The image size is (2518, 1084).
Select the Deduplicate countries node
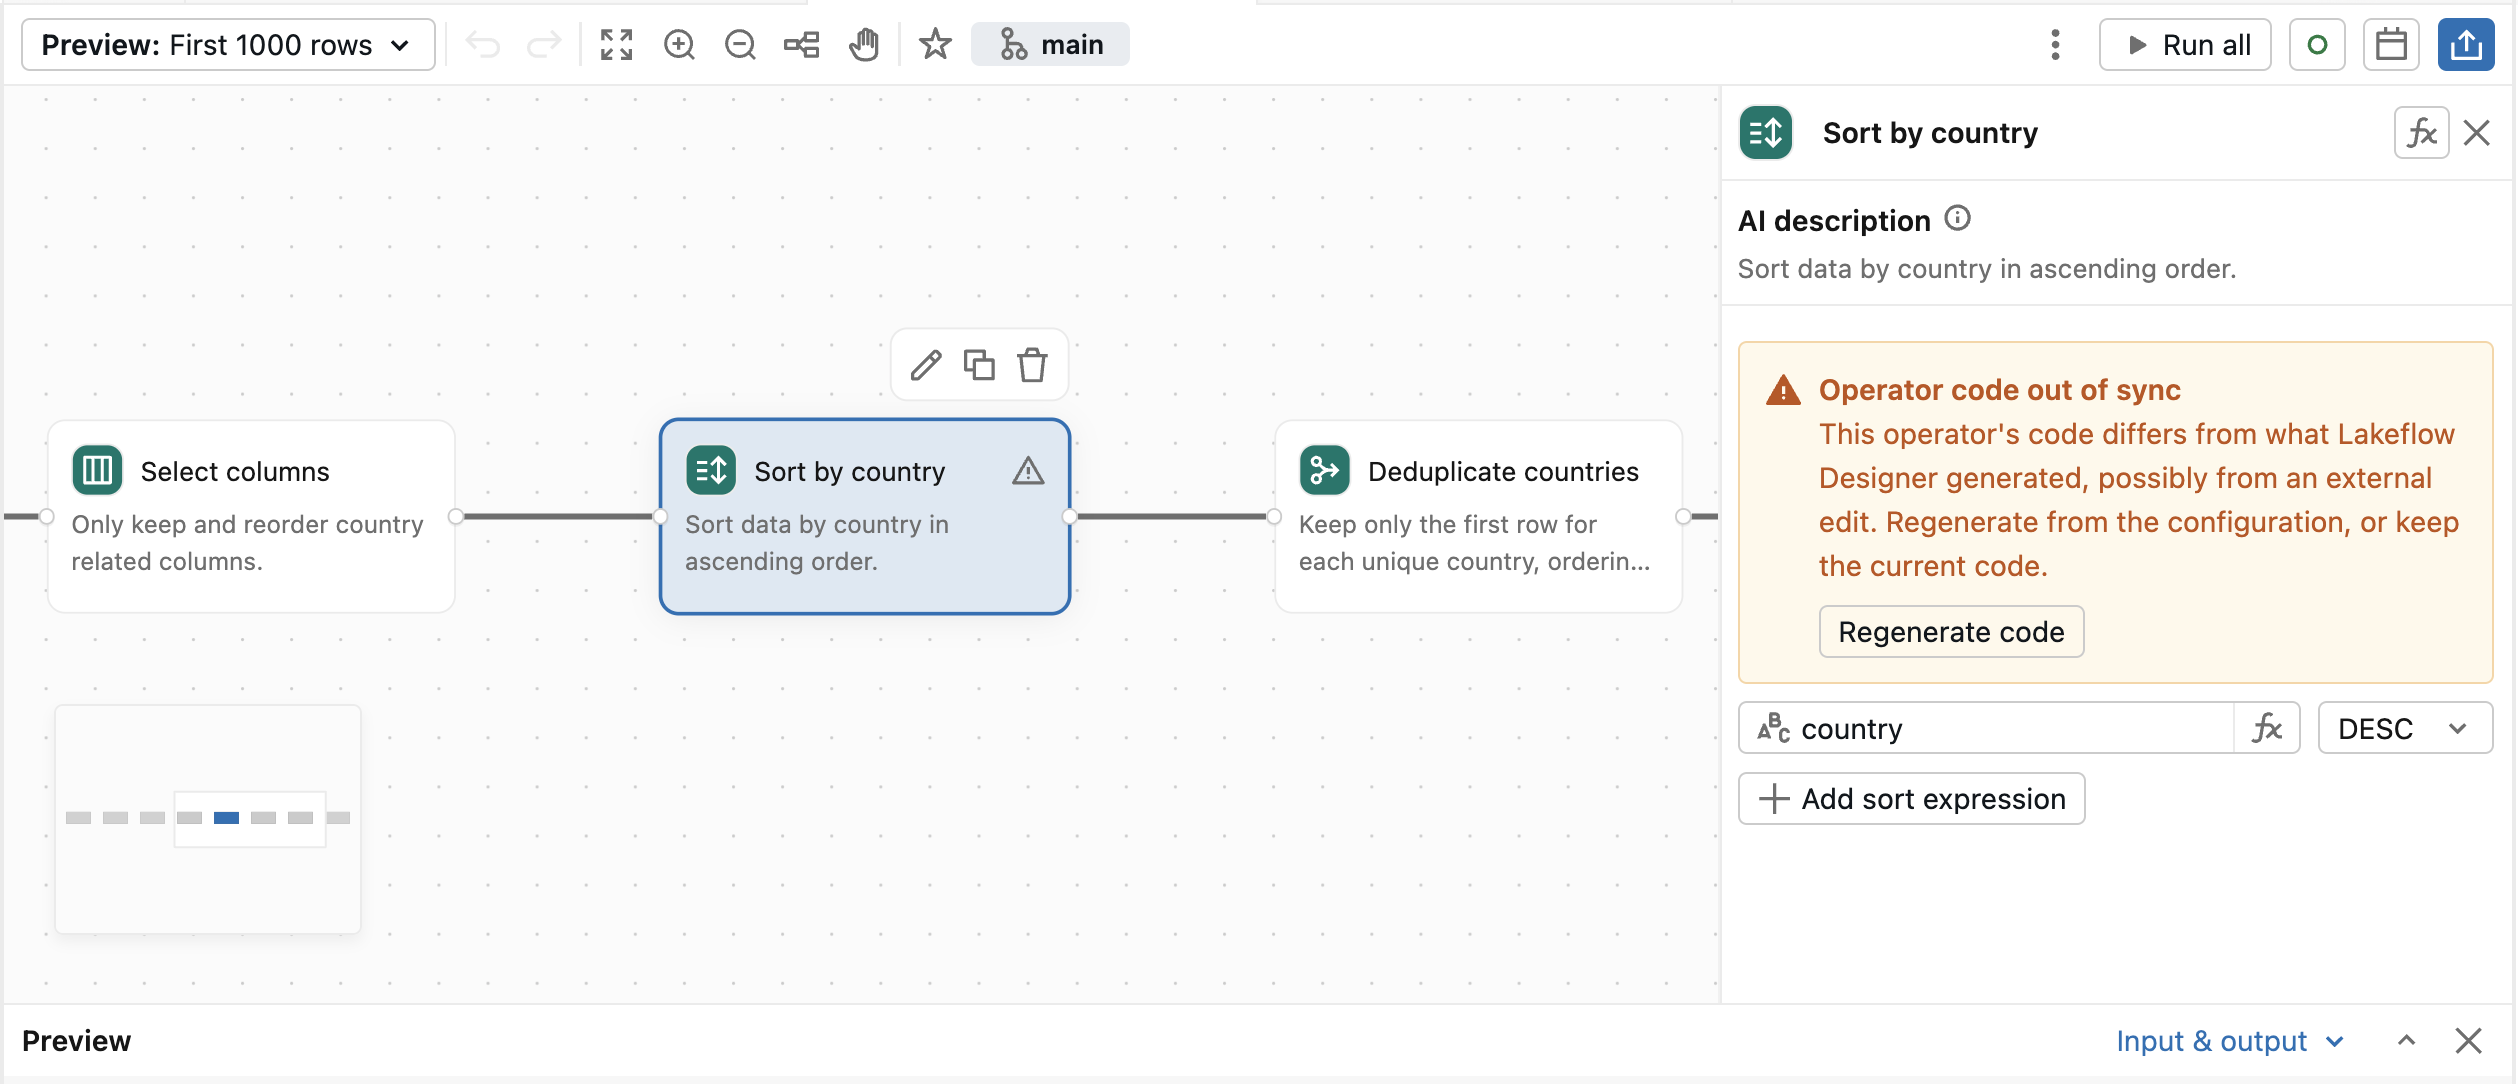1478,516
